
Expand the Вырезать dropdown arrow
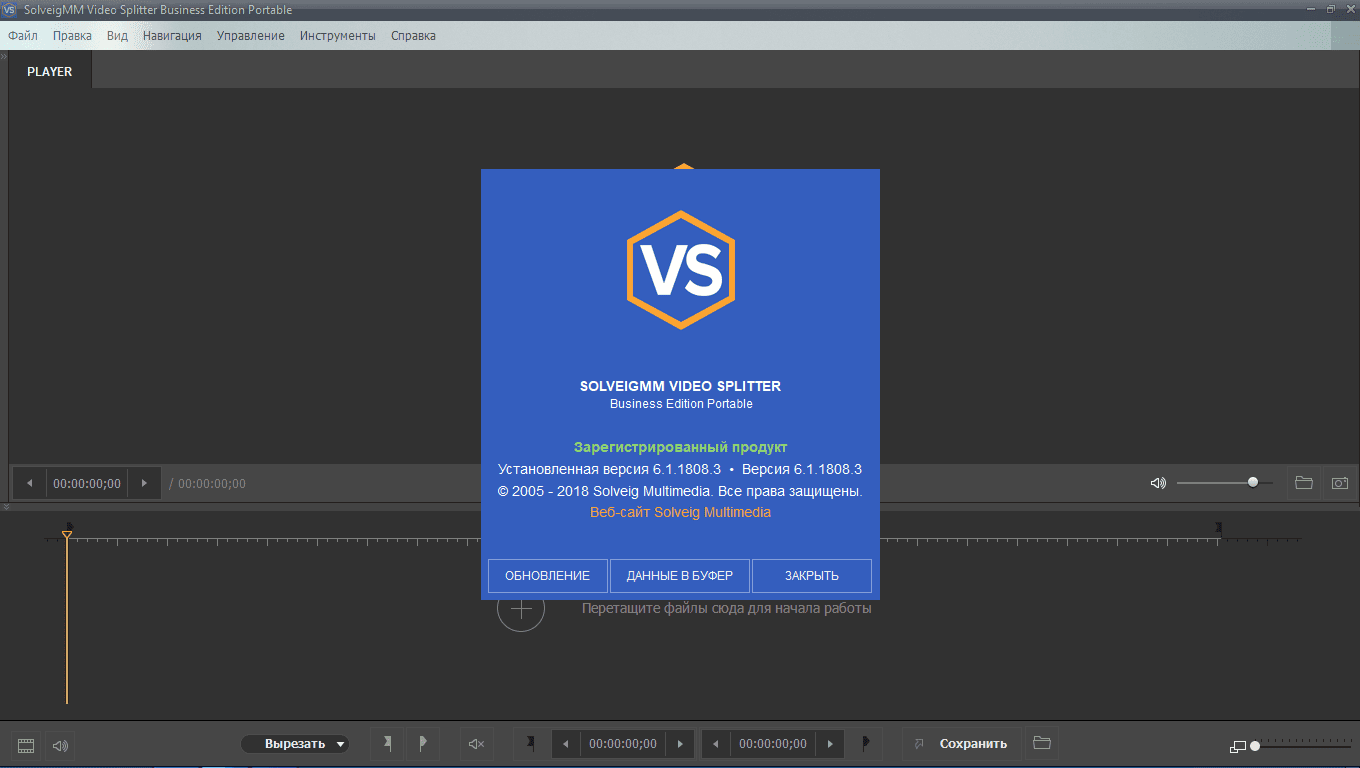(340, 744)
